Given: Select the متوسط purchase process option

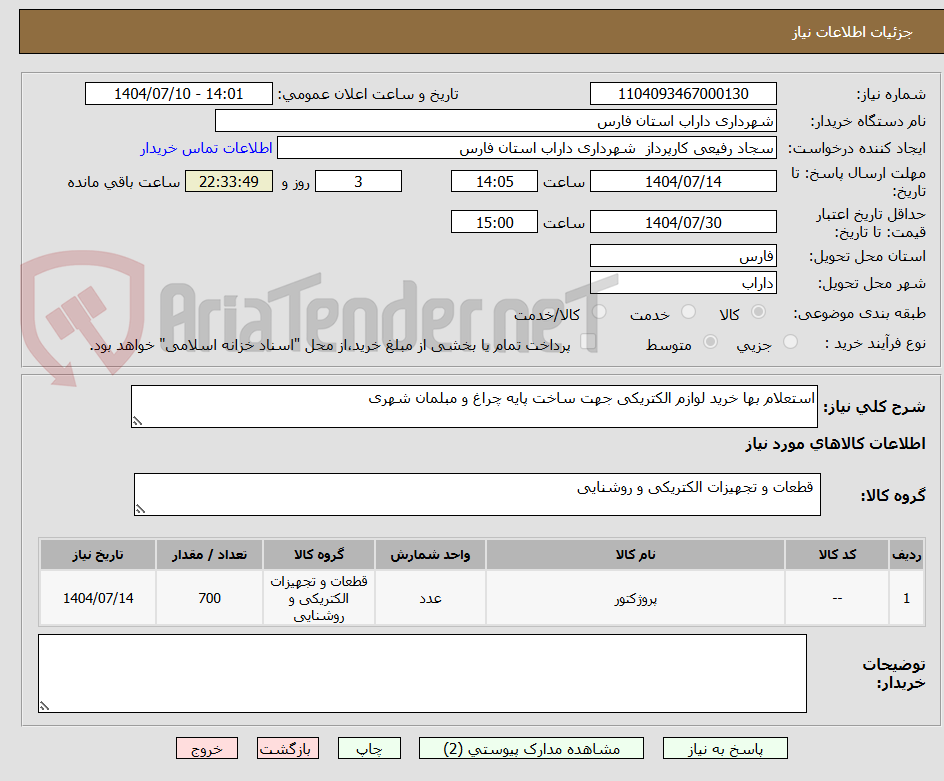Looking at the screenshot, I should pos(710,343).
